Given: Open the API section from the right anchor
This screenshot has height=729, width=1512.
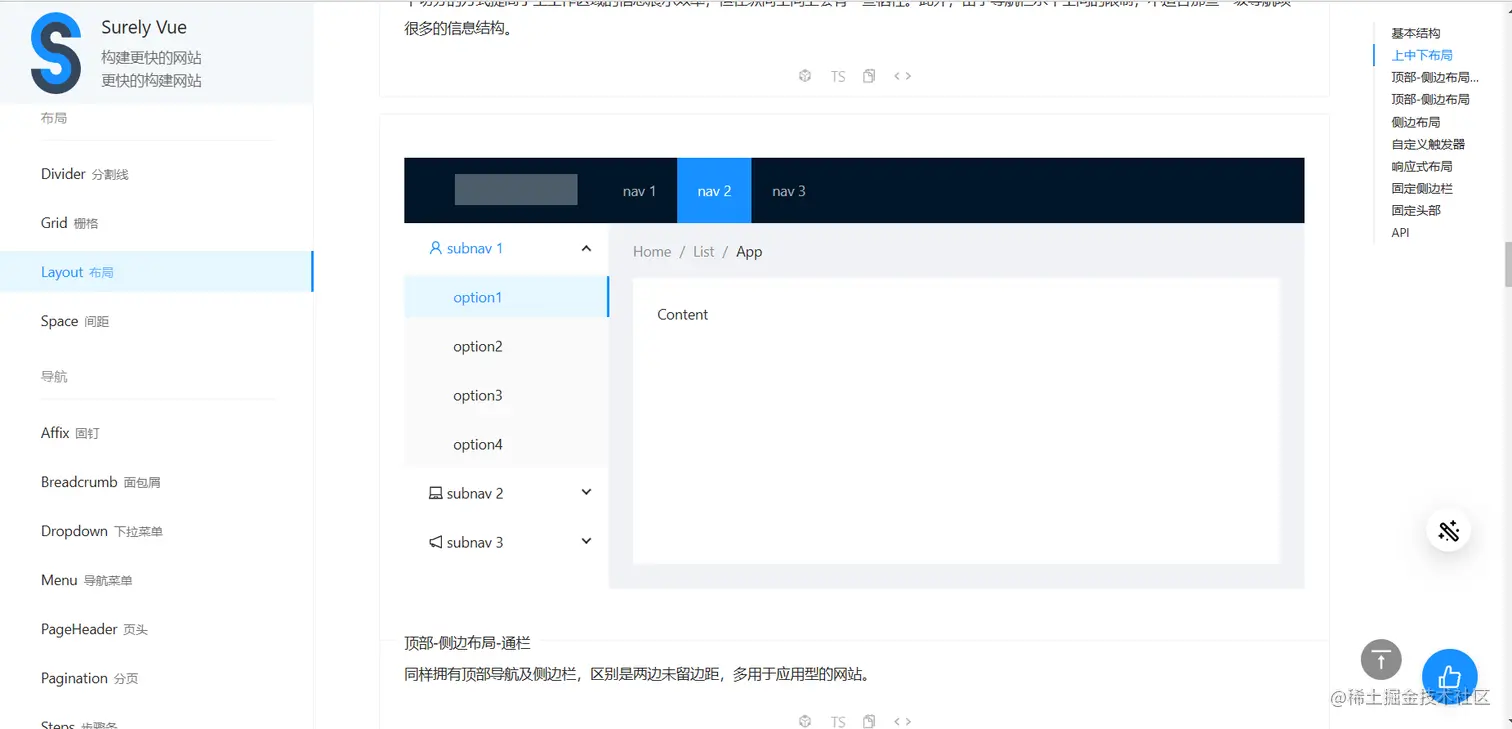Looking at the screenshot, I should (x=1400, y=232).
